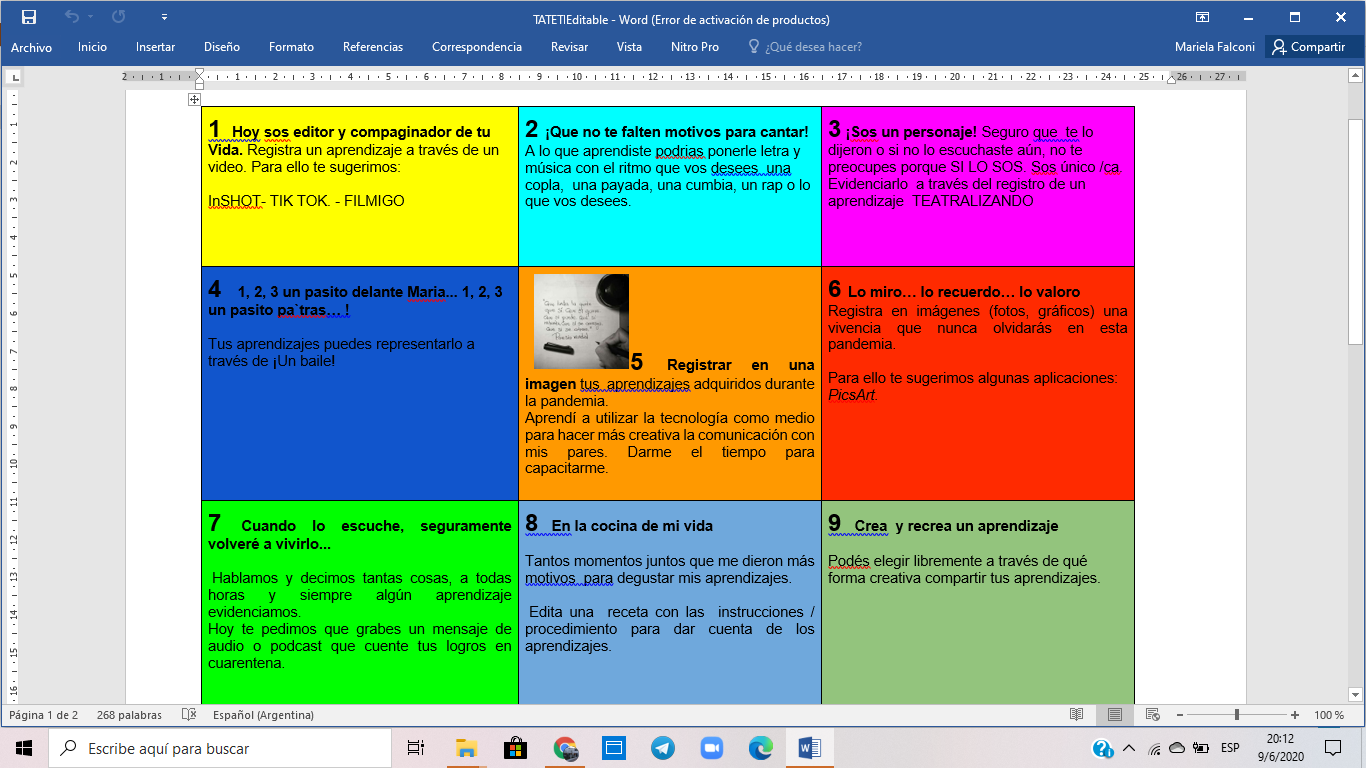The height and width of the screenshot is (768, 1366).
Task: Click the first-line indent marker on the ruler
Action: pyautogui.click(x=200, y=72)
